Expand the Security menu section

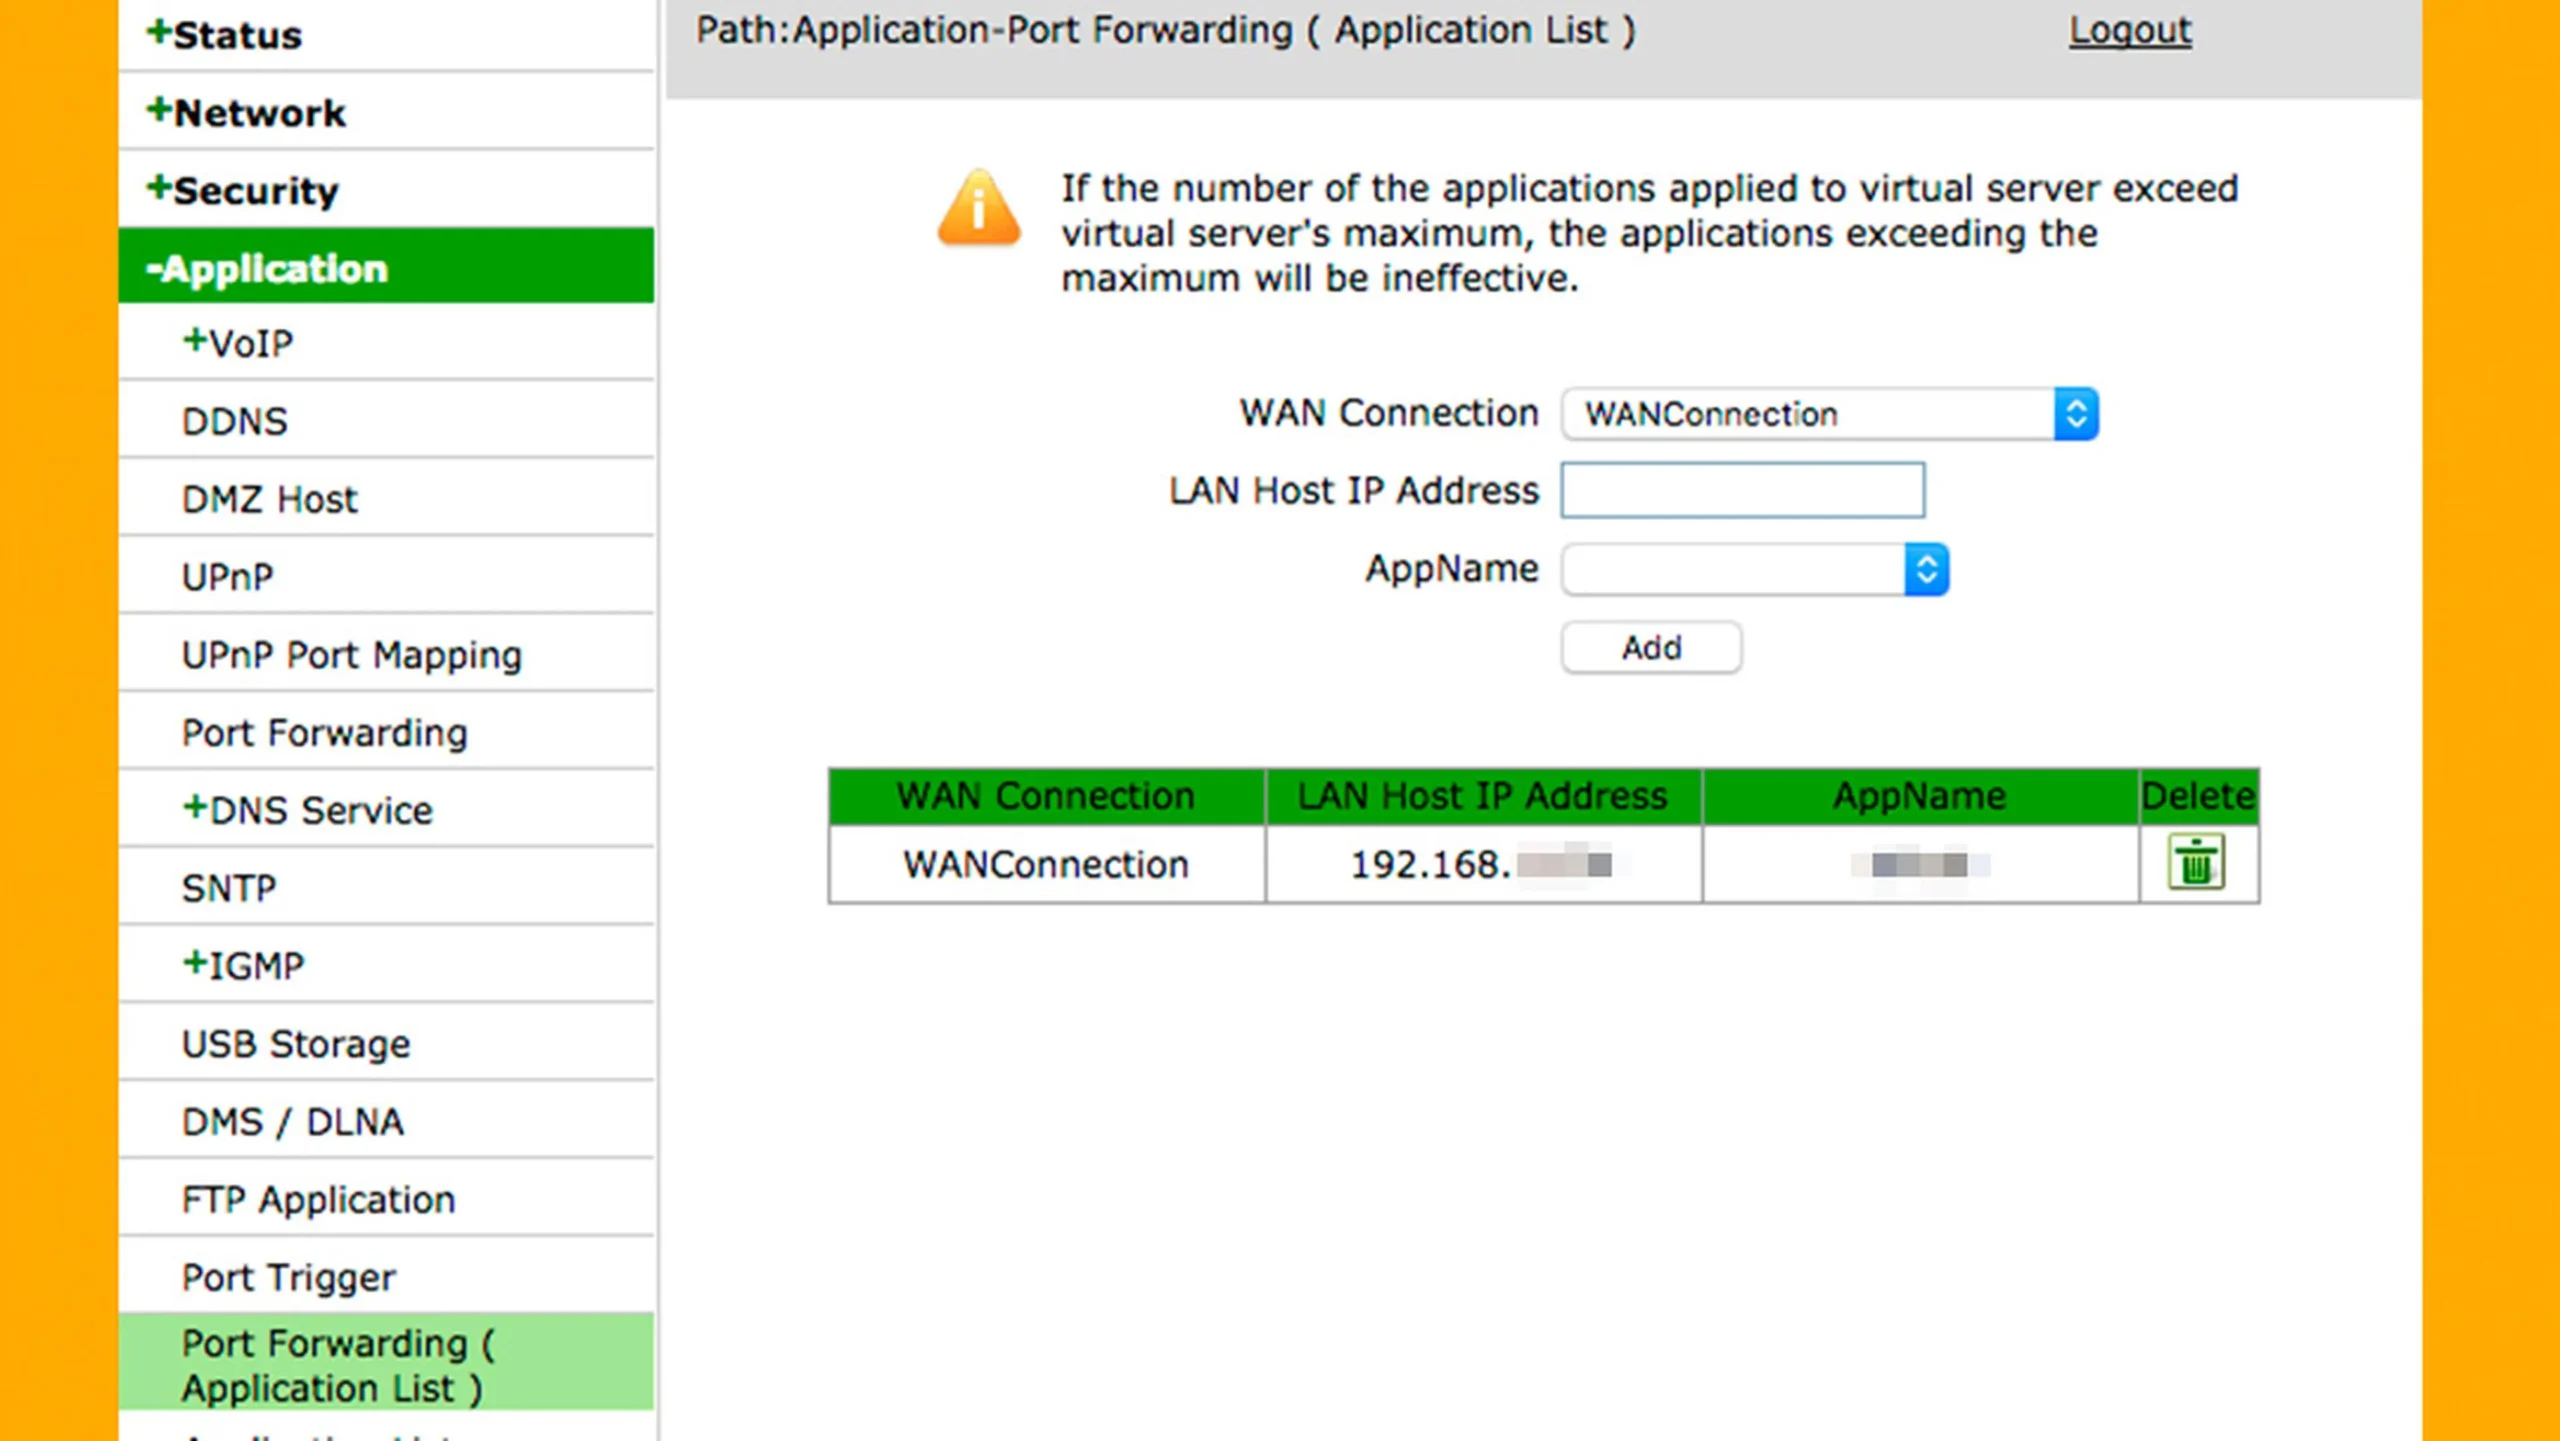[242, 190]
